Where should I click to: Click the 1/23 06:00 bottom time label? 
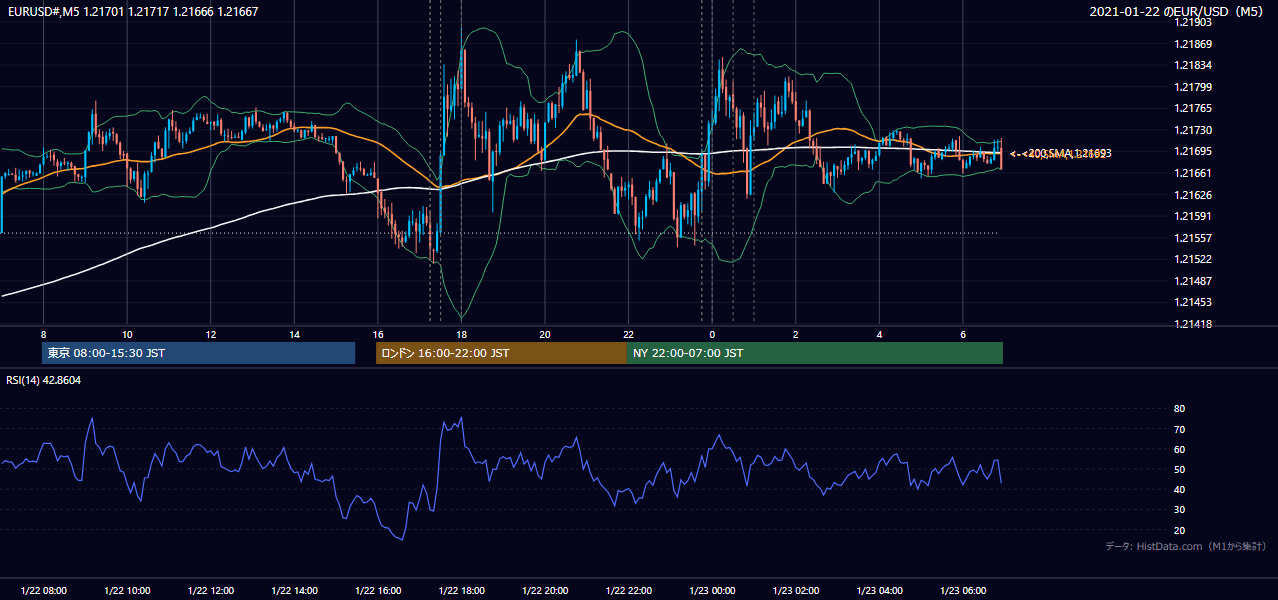coord(963,591)
